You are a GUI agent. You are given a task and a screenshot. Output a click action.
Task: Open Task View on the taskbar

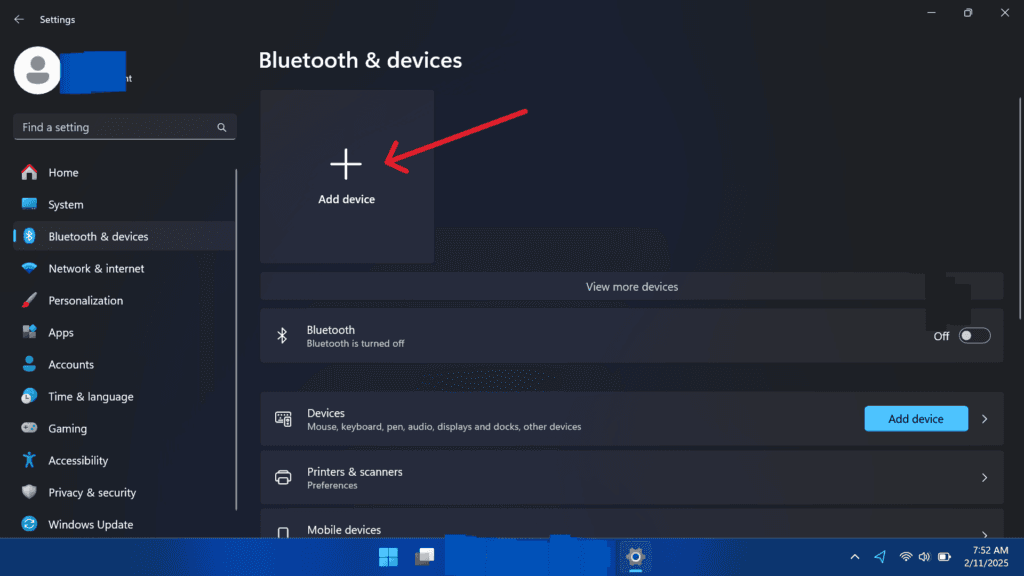click(425, 556)
